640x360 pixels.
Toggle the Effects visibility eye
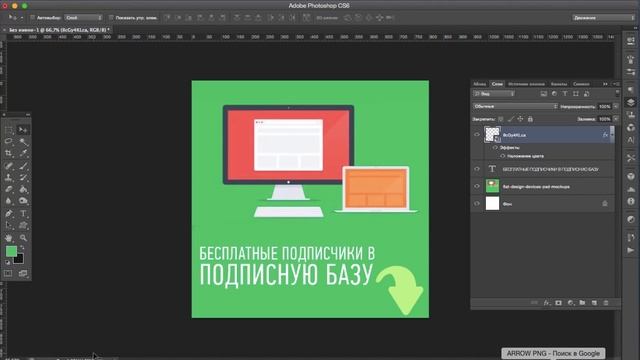coord(495,148)
